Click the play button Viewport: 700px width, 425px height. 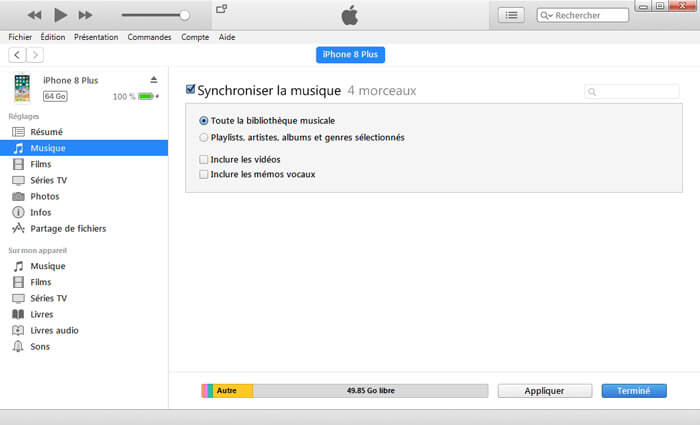(x=60, y=15)
